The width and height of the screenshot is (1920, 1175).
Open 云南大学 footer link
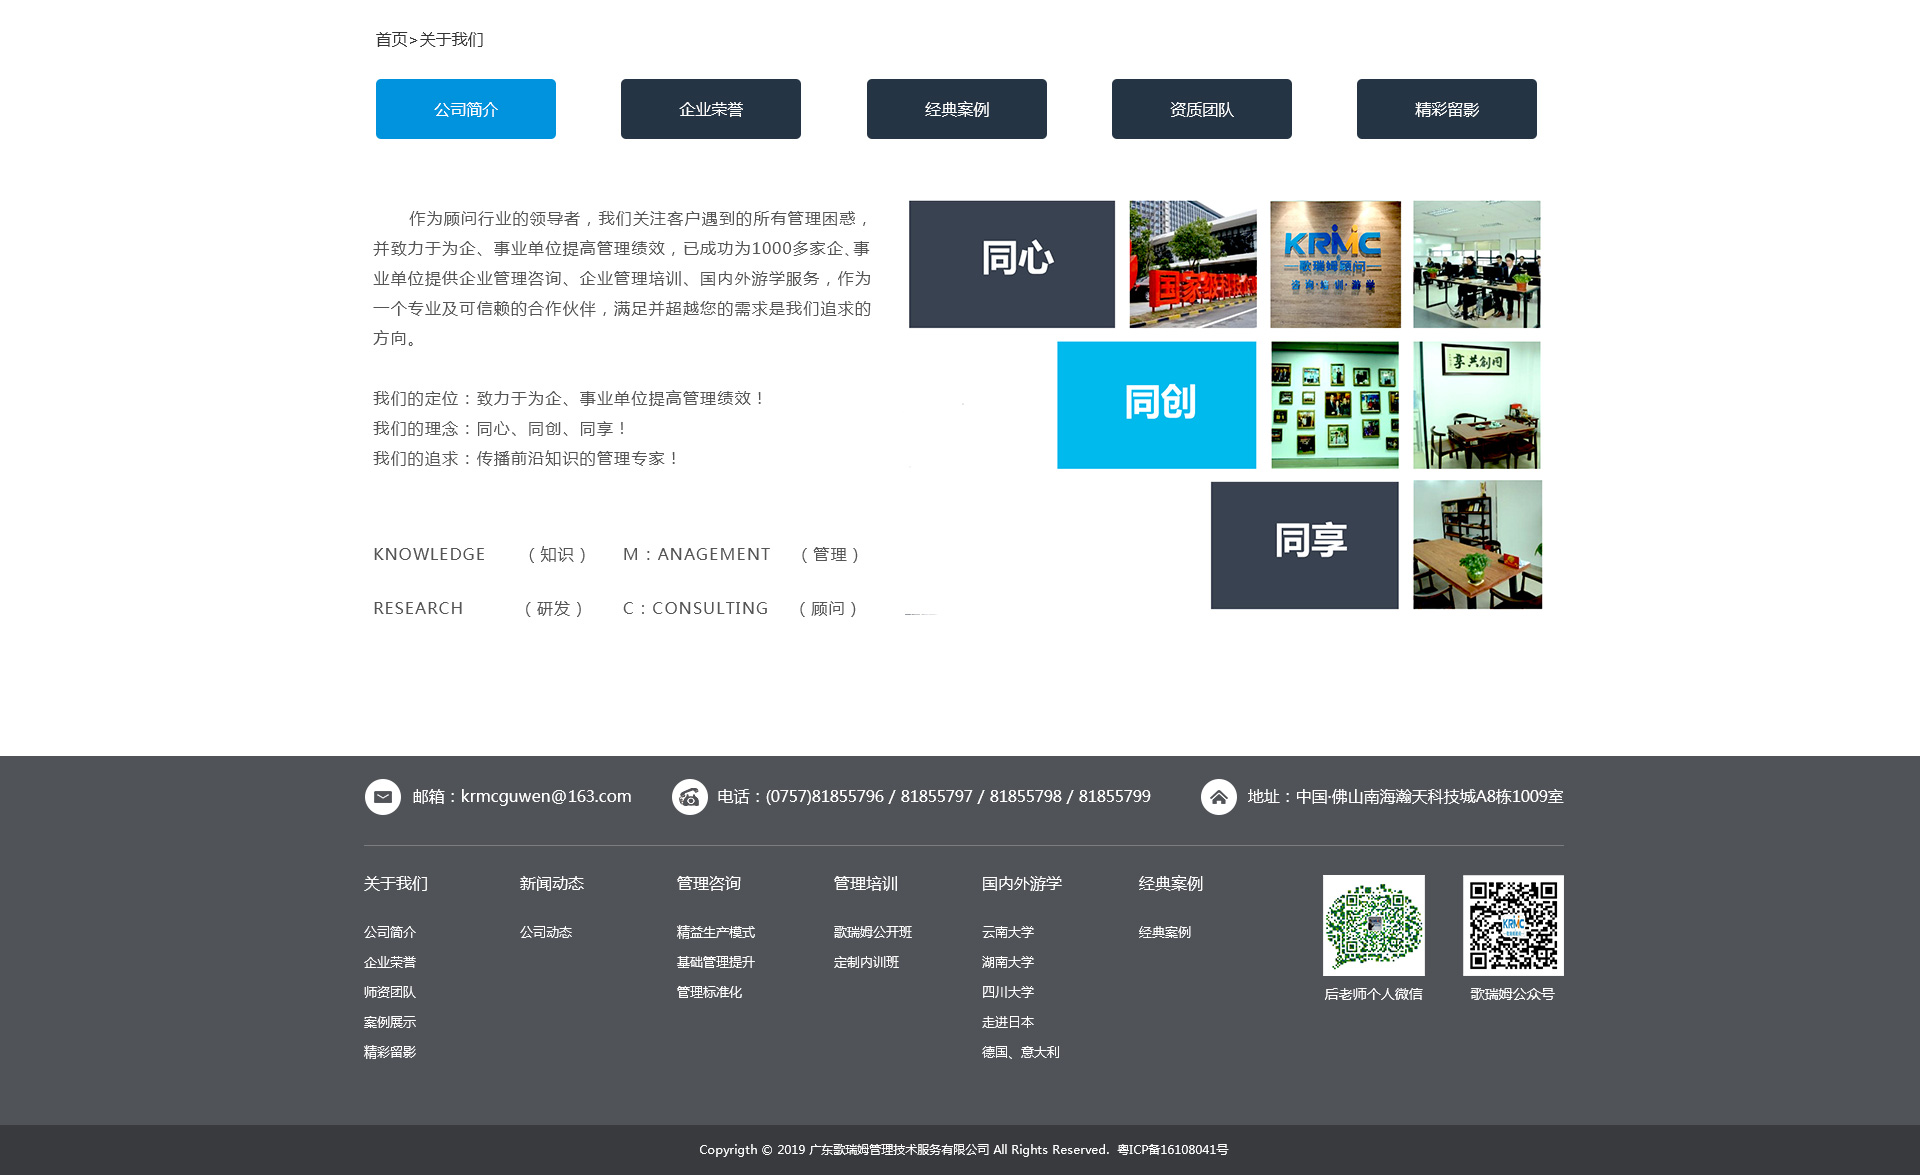coord(1007,932)
